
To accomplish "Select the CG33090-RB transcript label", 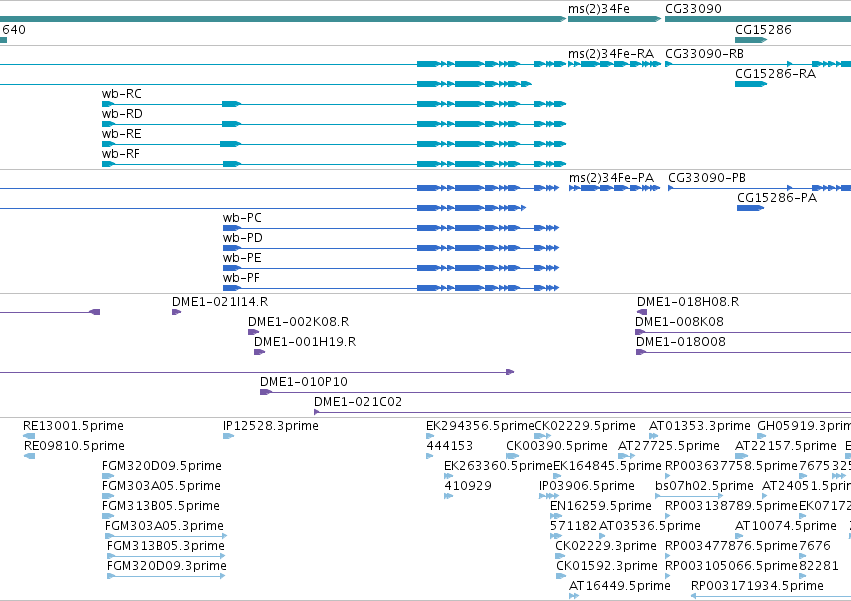I will tap(704, 54).
